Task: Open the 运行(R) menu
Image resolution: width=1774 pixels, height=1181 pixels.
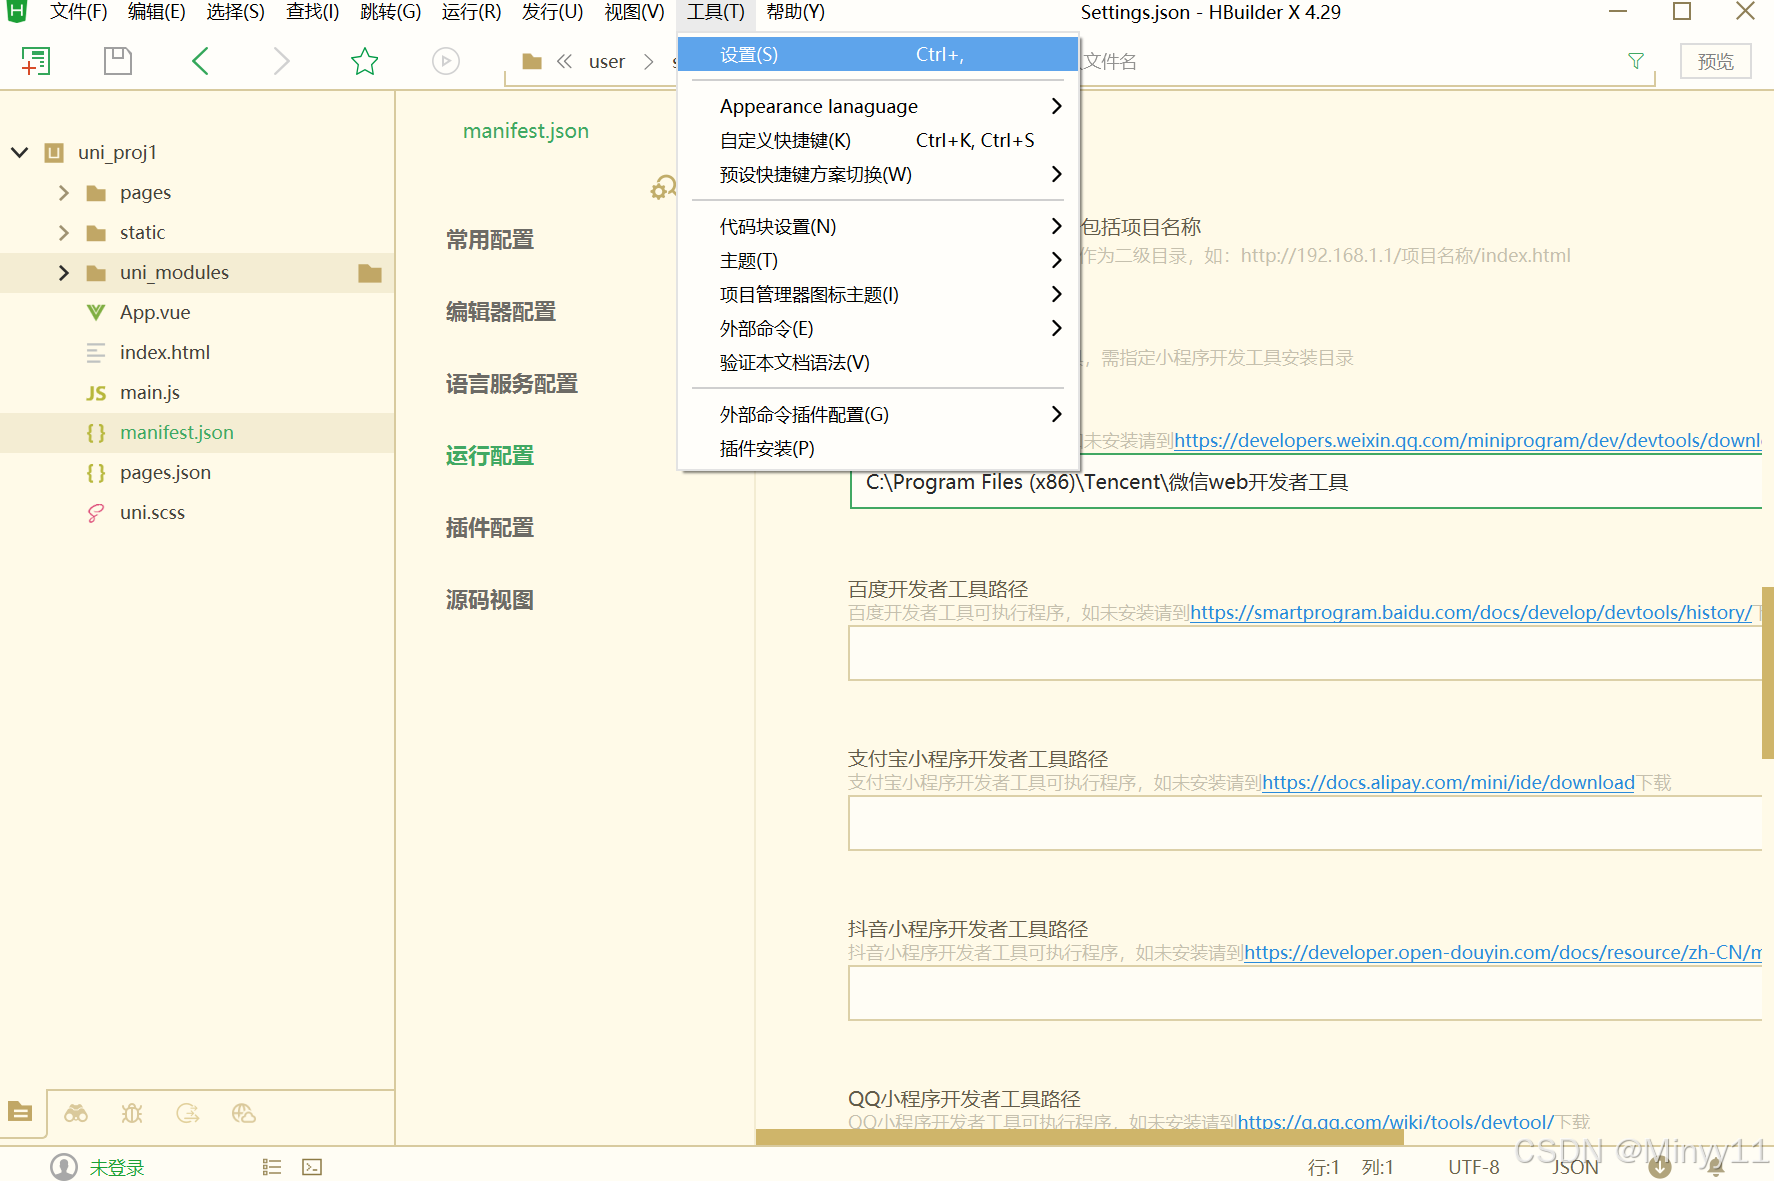Action: click(x=472, y=12)
